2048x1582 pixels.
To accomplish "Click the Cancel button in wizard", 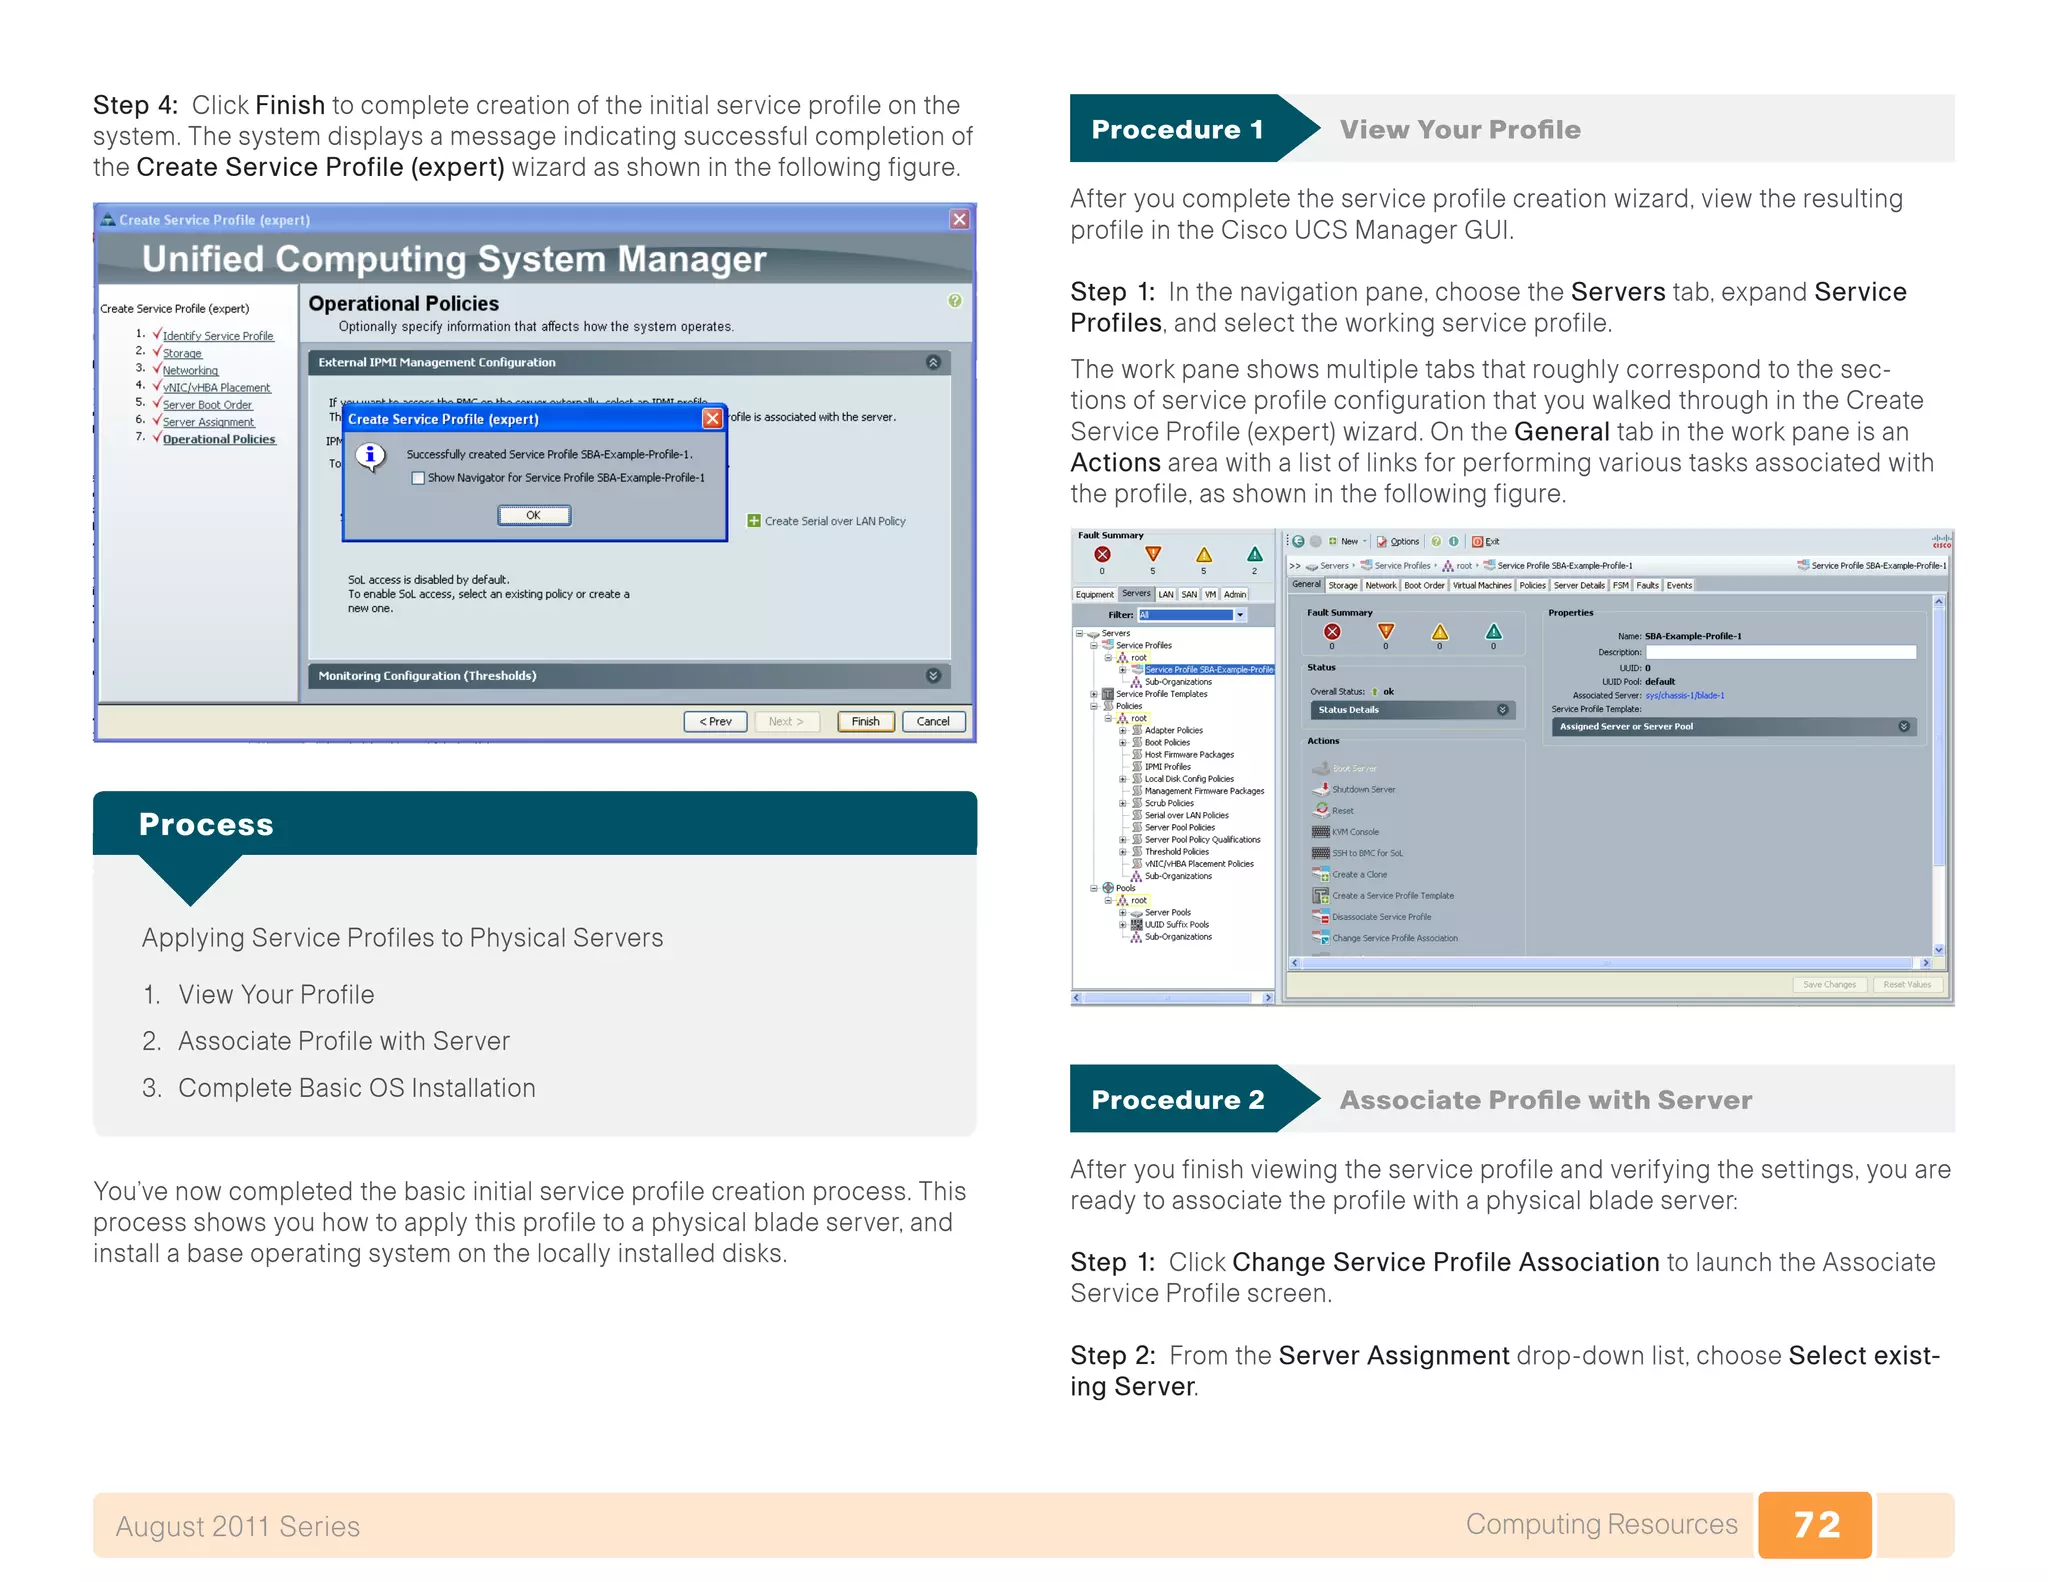I will pyautogui.click(x=933, y=721).
